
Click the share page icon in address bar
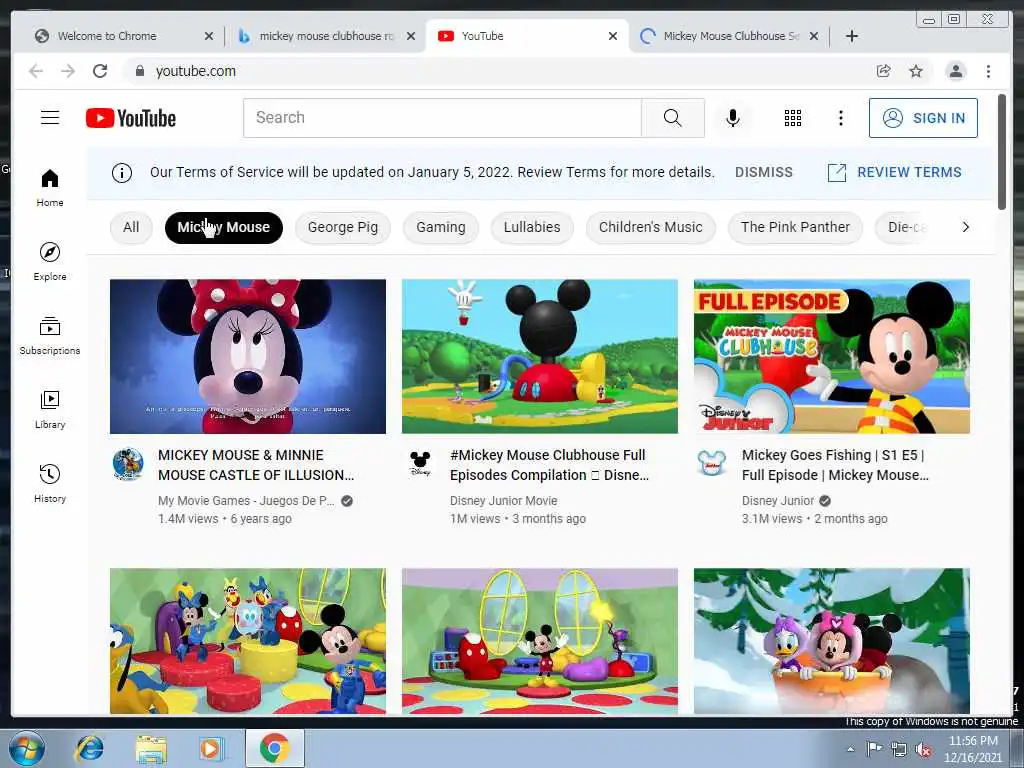coord(884,71)
